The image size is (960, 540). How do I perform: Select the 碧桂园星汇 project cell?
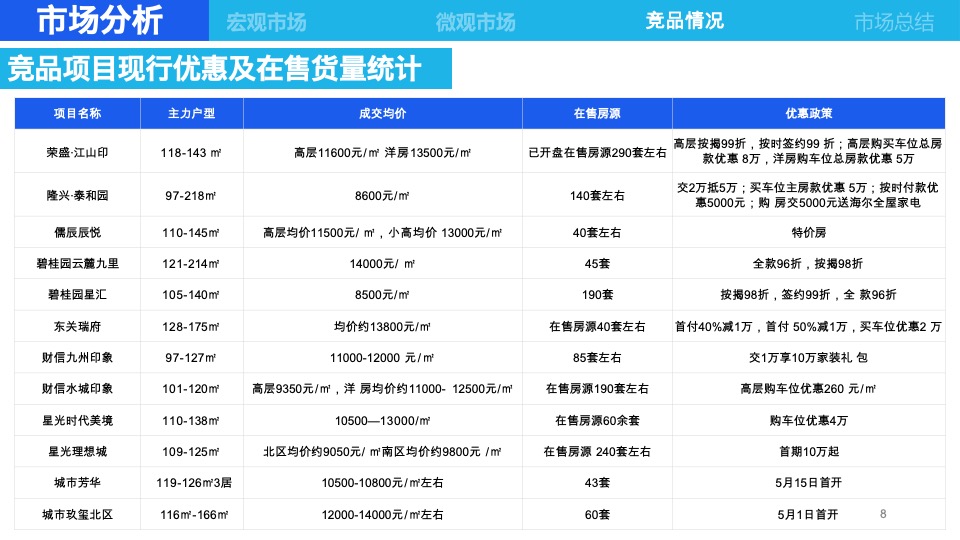click(x=77, y=294)
